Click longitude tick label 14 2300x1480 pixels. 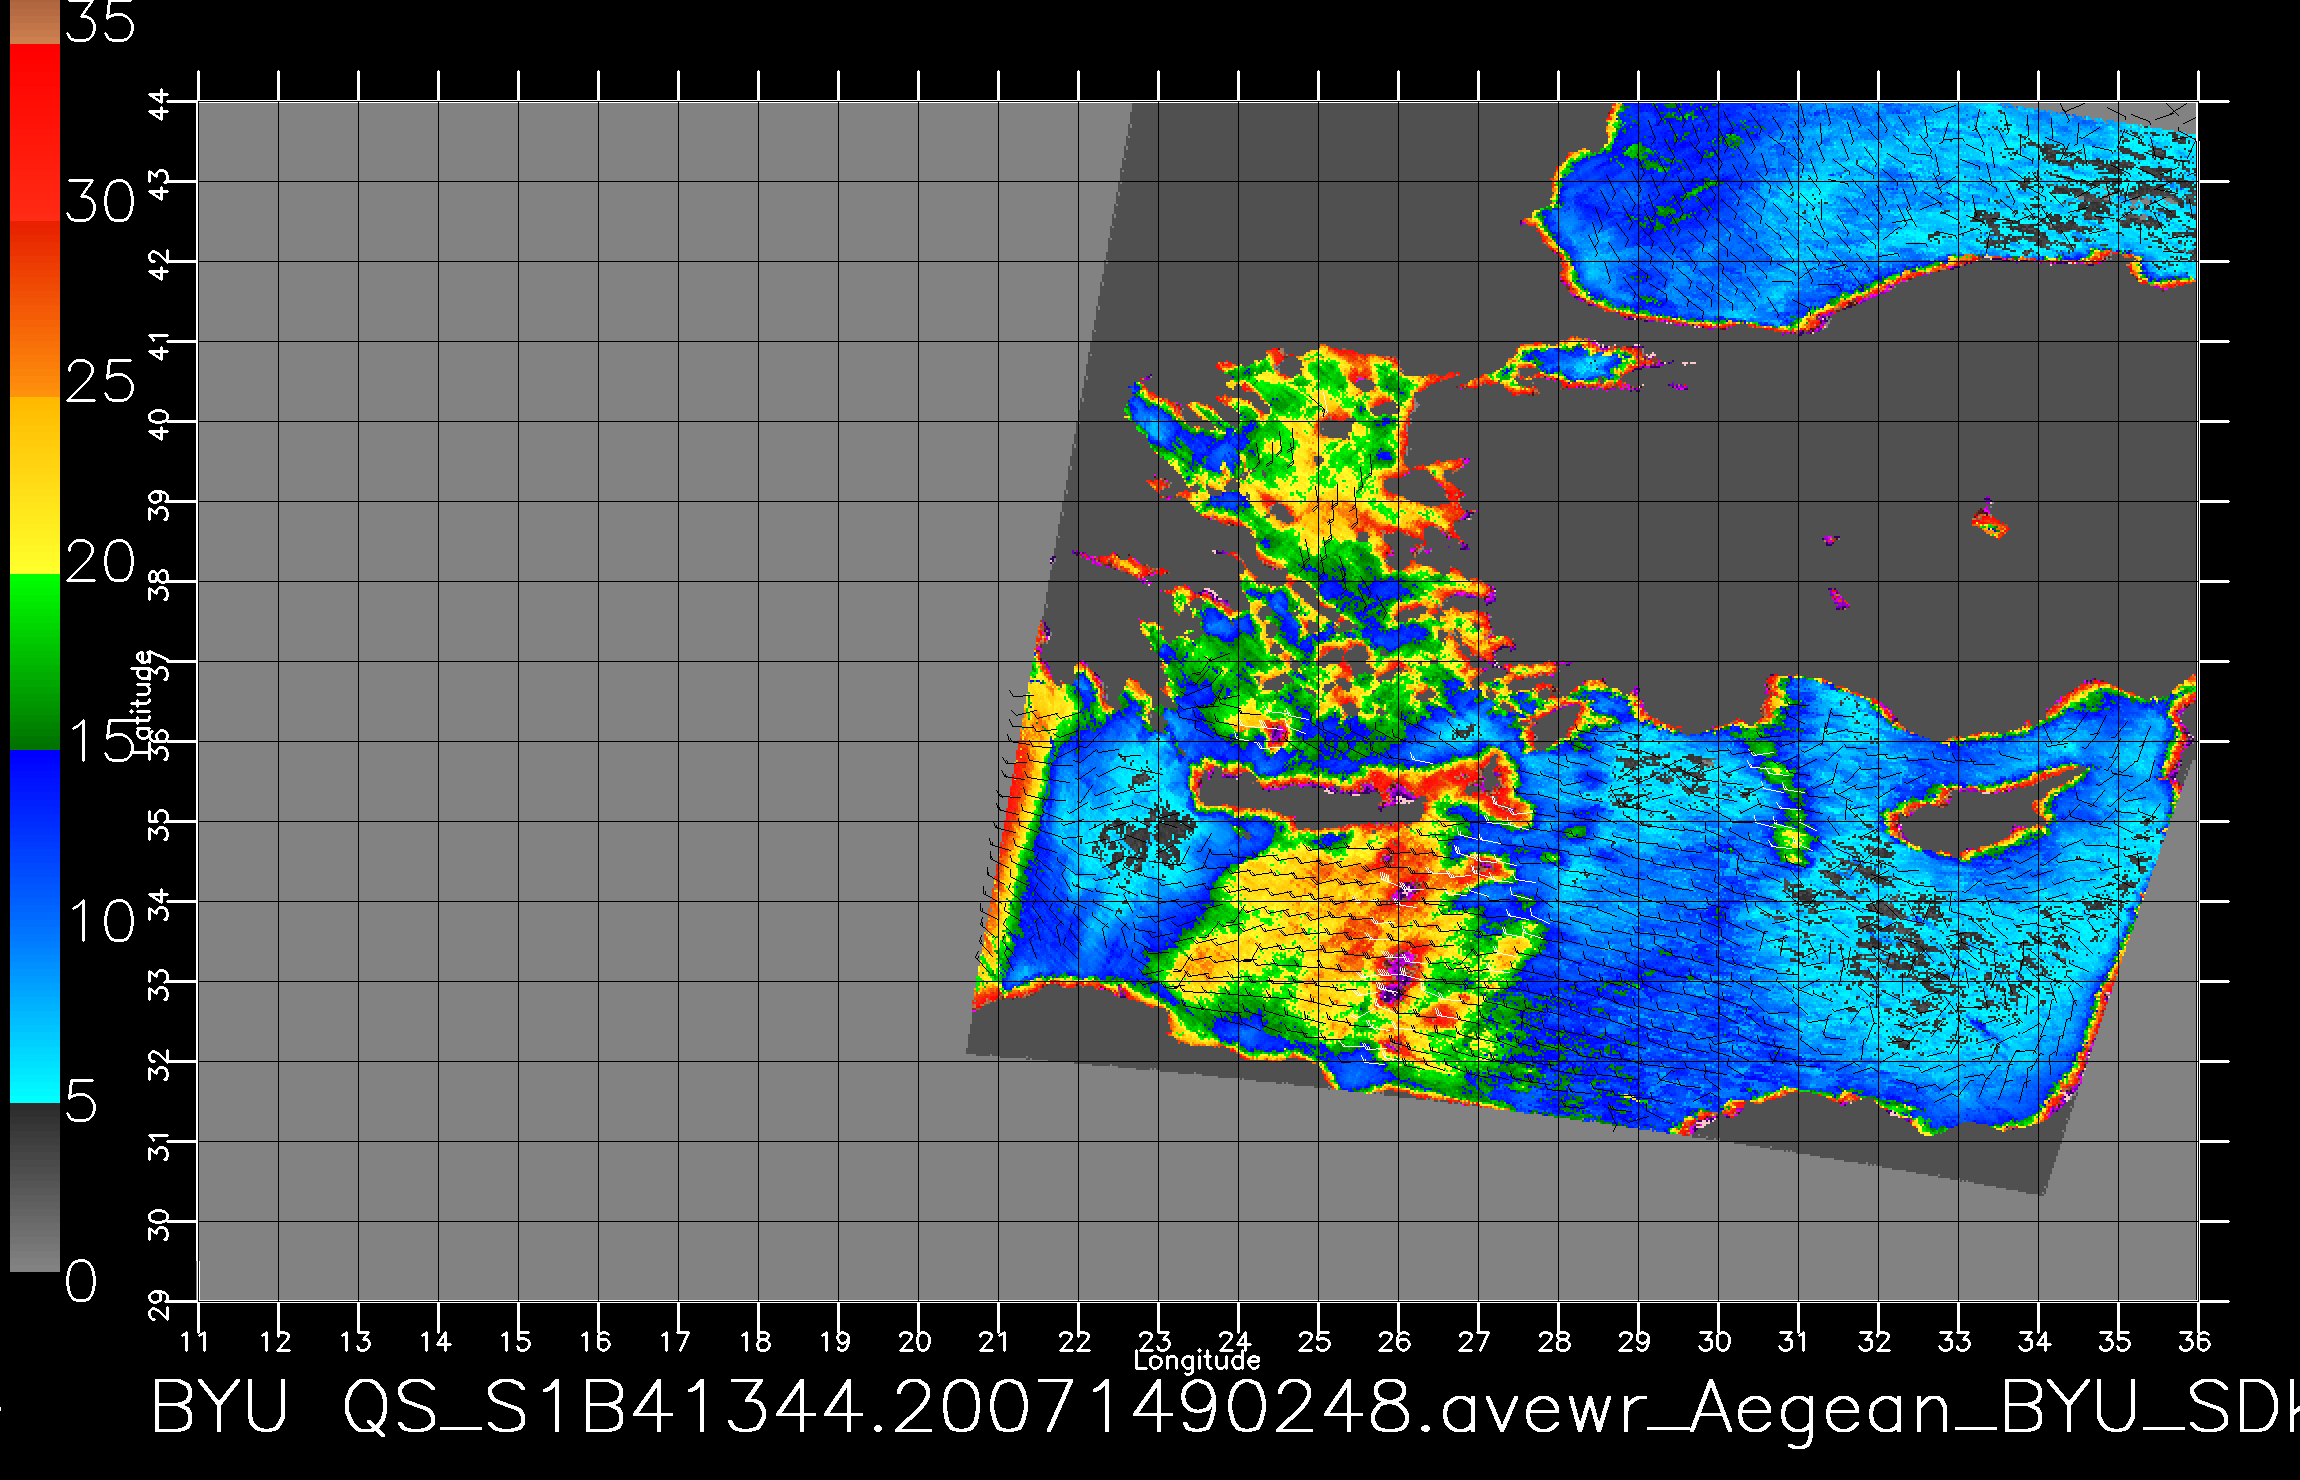[436, 1341]
